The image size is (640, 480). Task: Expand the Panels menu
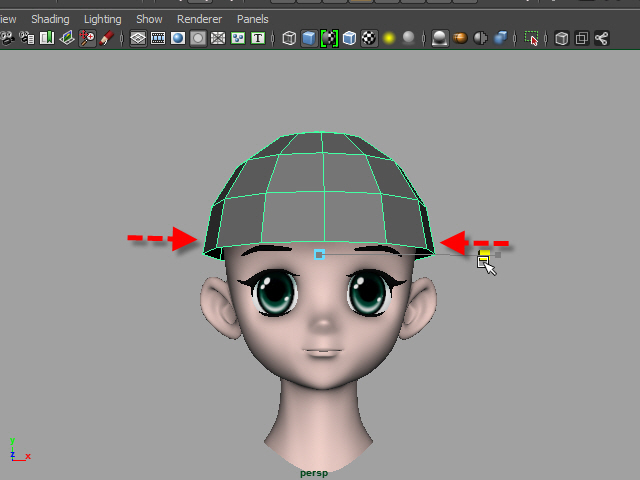tap(252, 19)
